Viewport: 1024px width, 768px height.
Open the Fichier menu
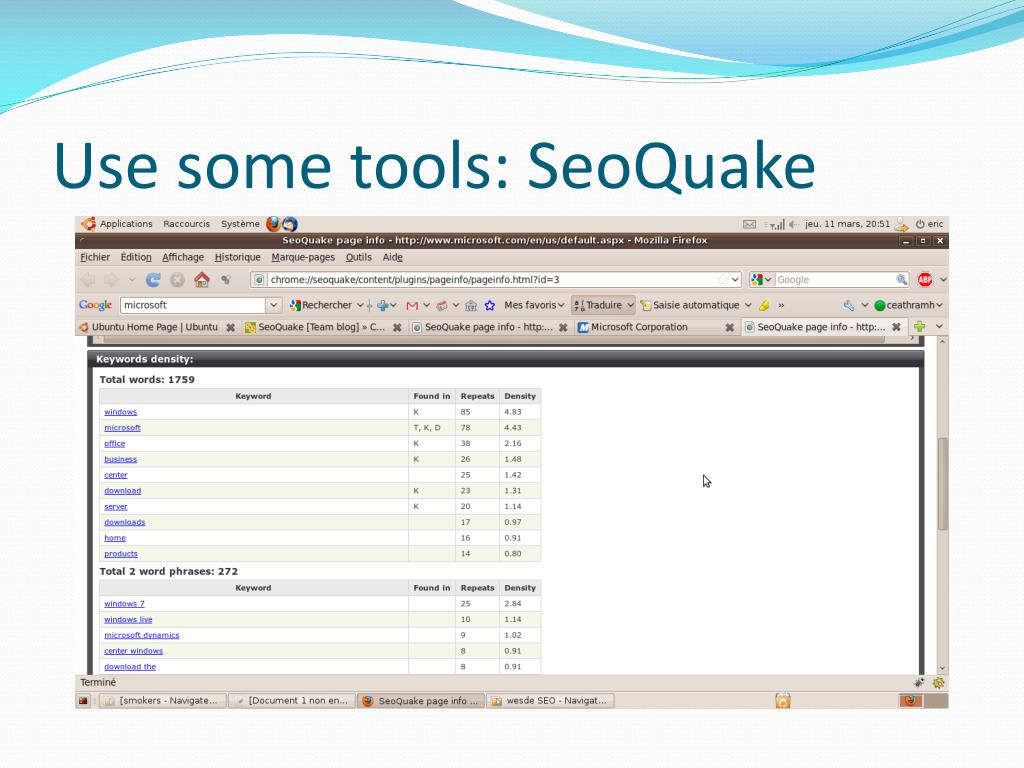(x=95, y=257)
